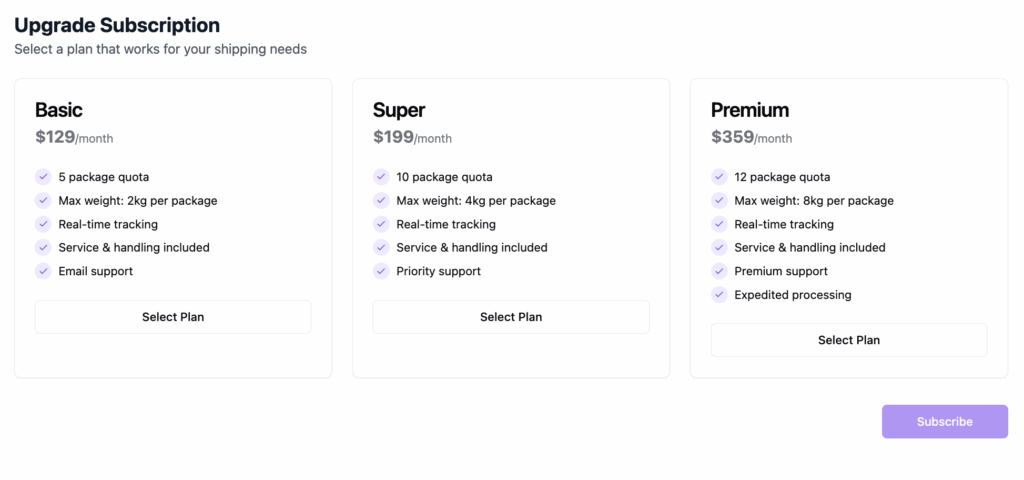Click checkmark beside "Max weight: 2kg per package"
Screen dimensions: 1024x480
point(43,200)
